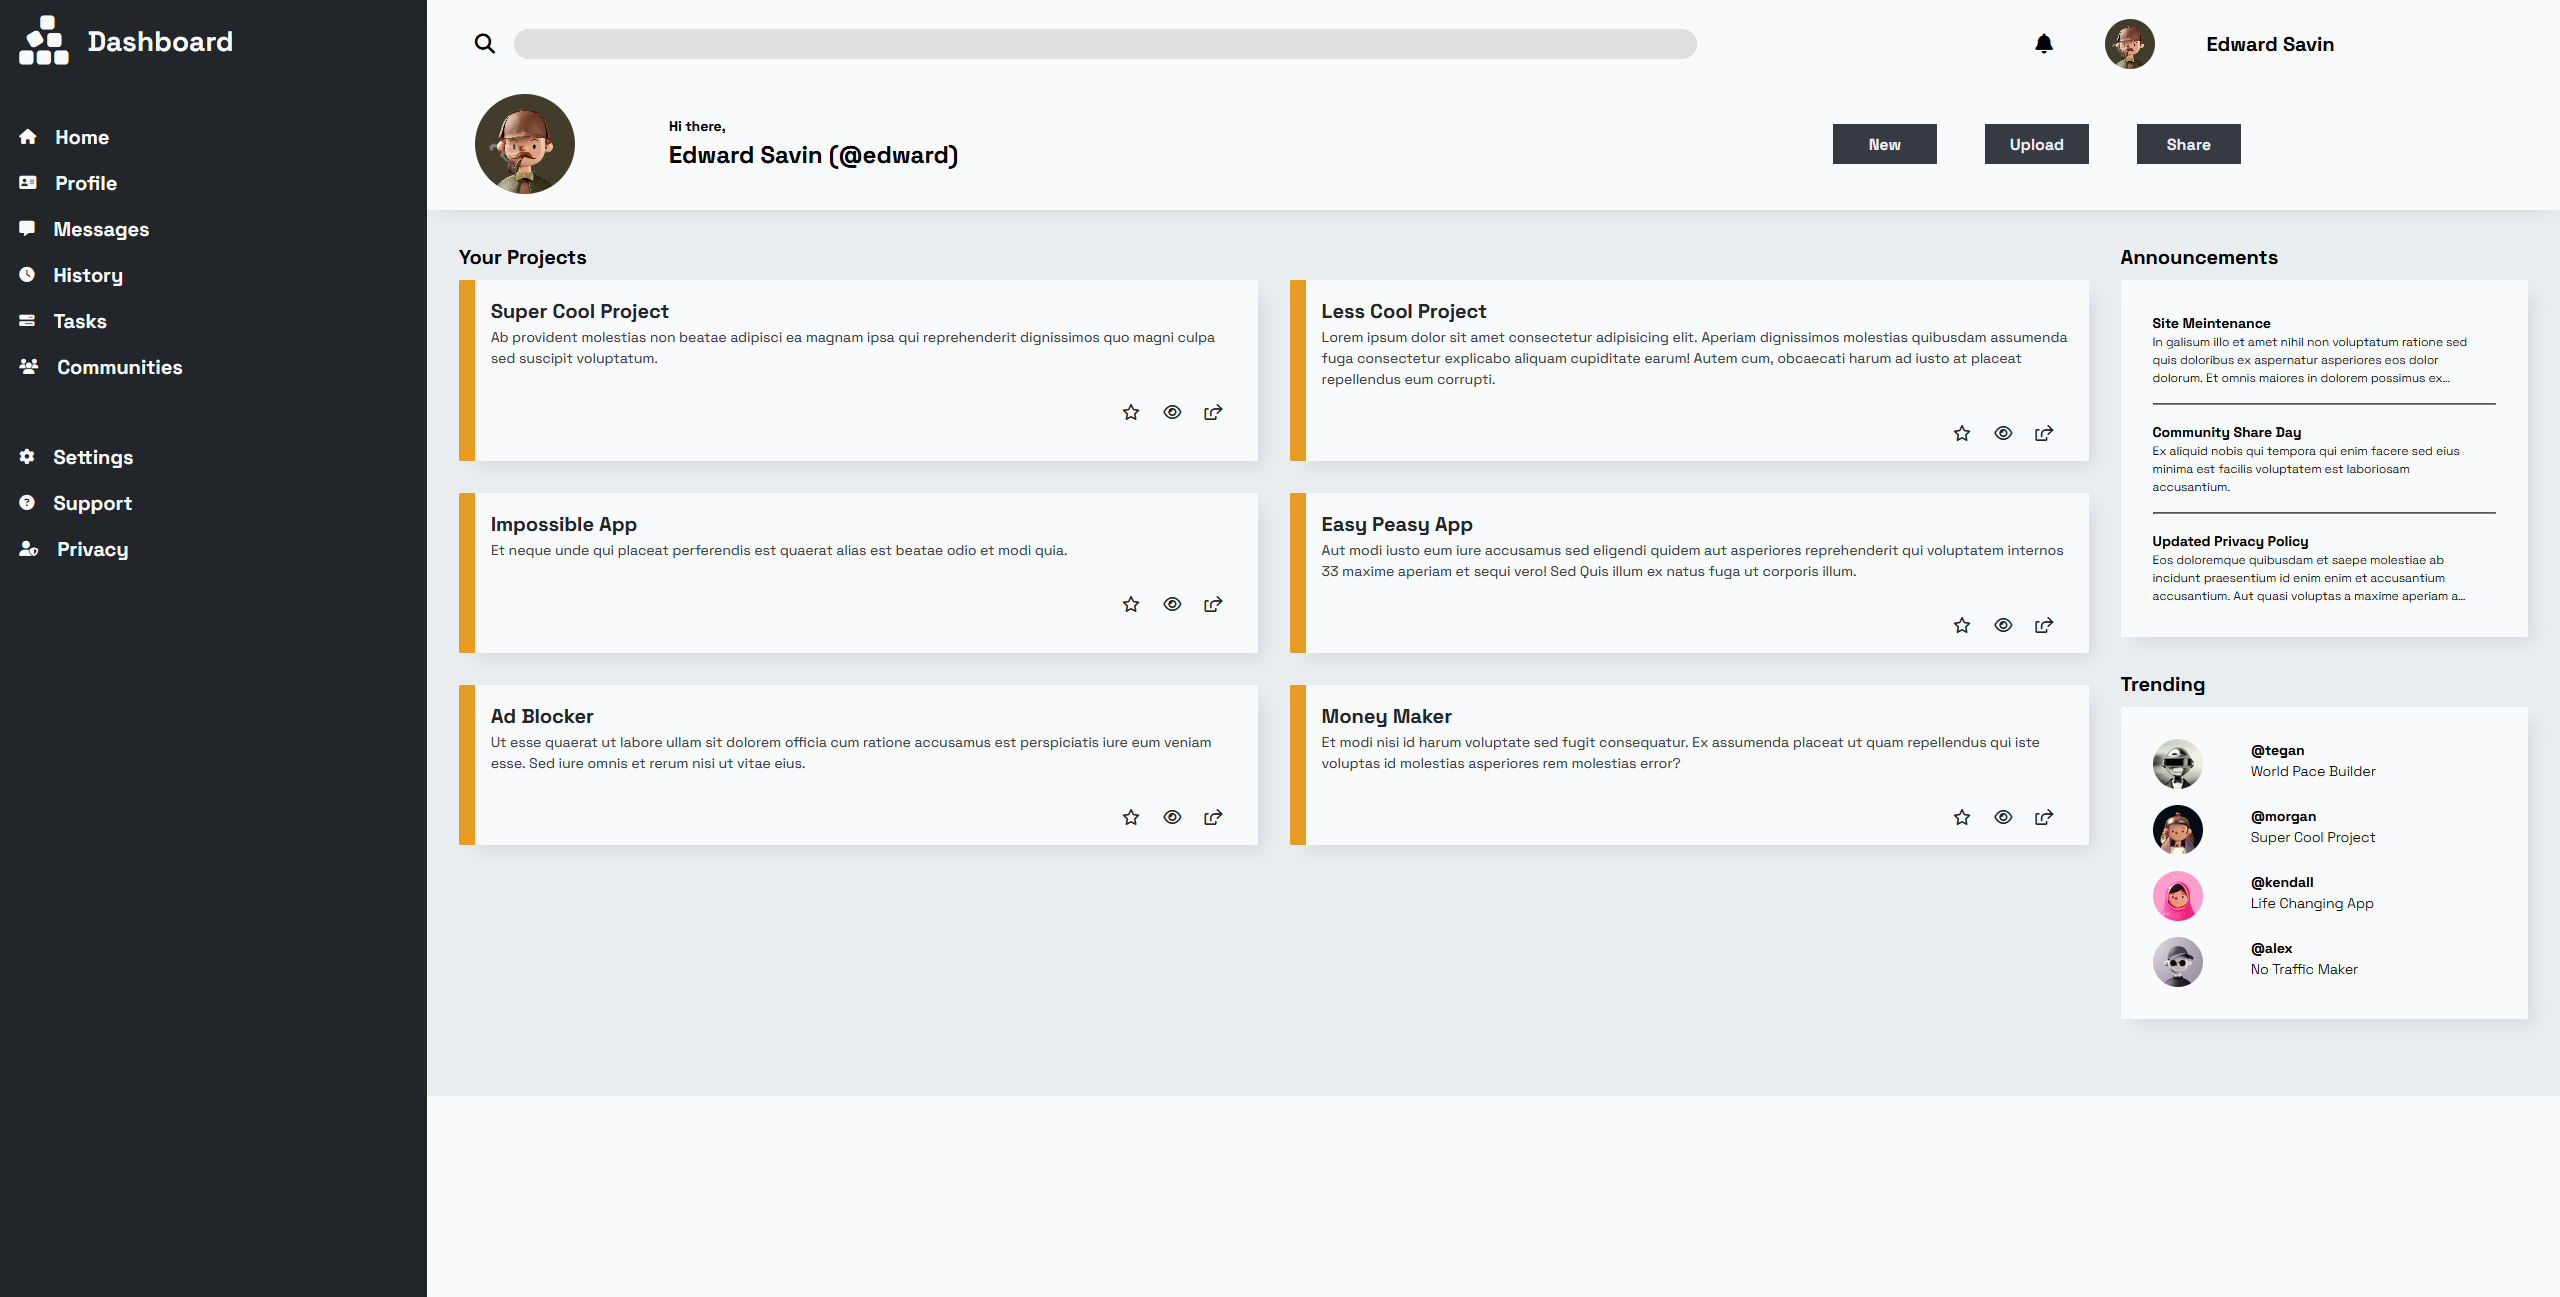Star the Easy Peasy App card
2560x1297 pixels.
pyautogui.click(x=1962, y=625)
